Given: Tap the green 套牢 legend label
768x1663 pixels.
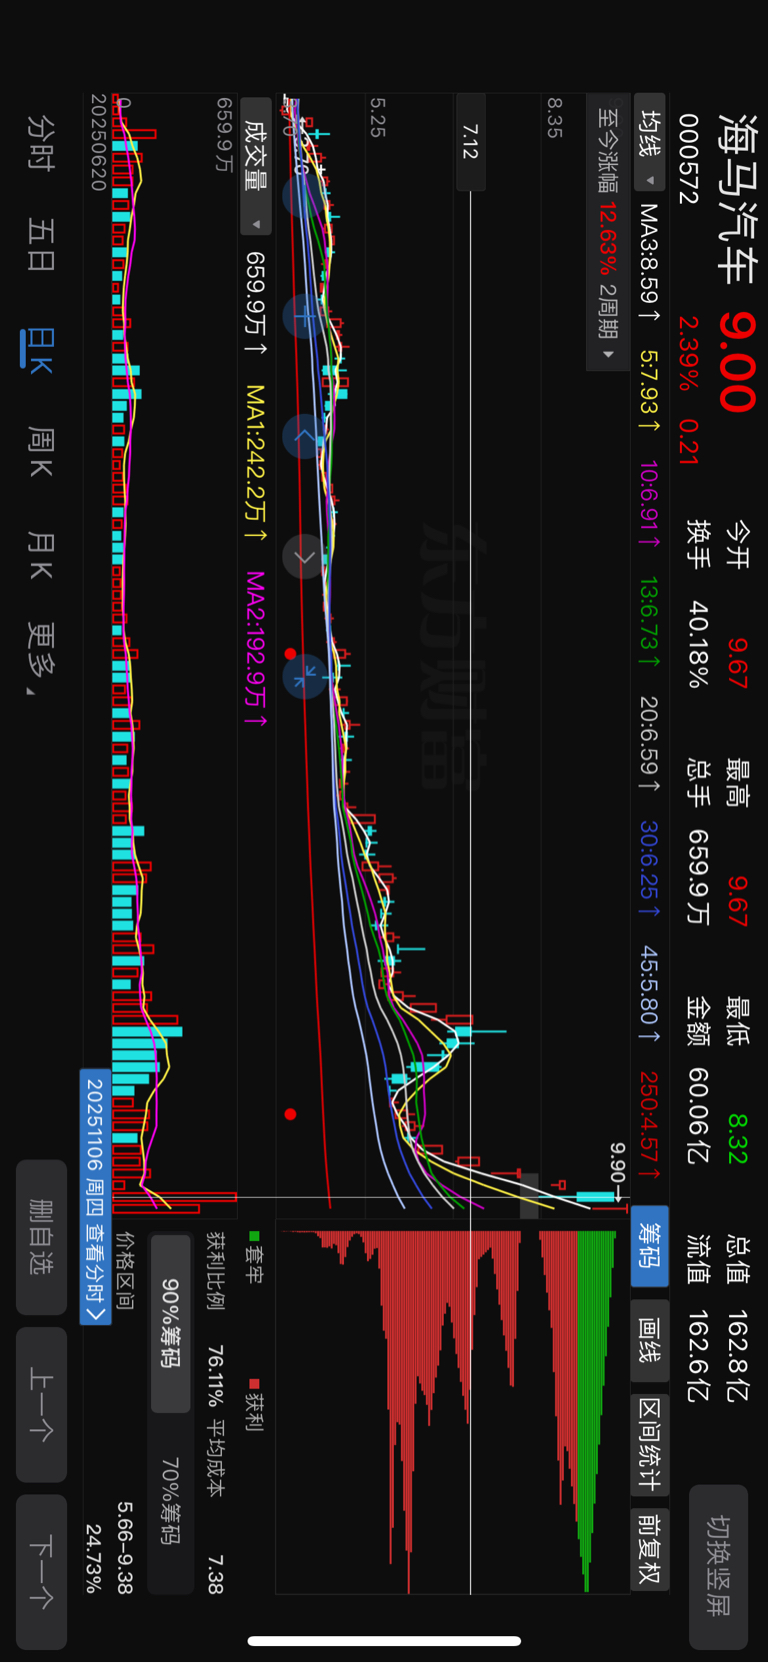Looking at the screenshot, I should 255,1258.
